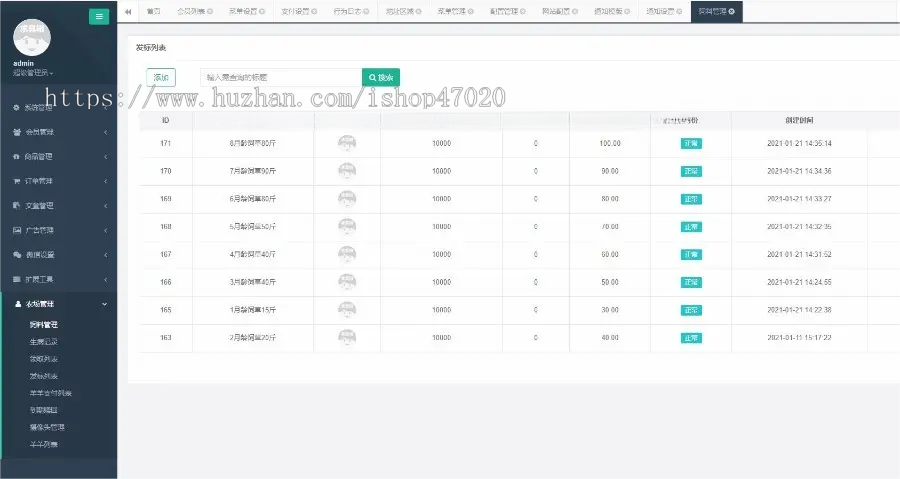This screenshot has width=900, height=479.
Task: Toggle the green status badge in row 167
Action: [691, 254]
